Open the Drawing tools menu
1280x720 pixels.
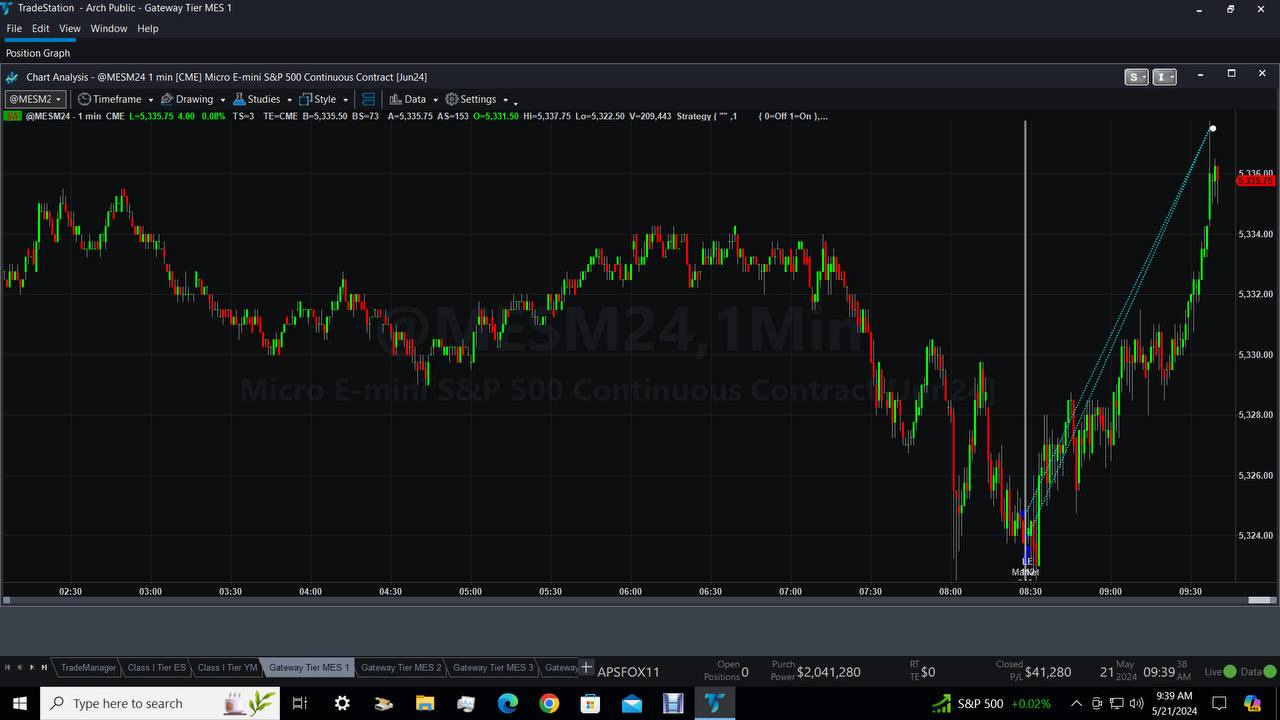pyautogui.click(x=186, y=99)
